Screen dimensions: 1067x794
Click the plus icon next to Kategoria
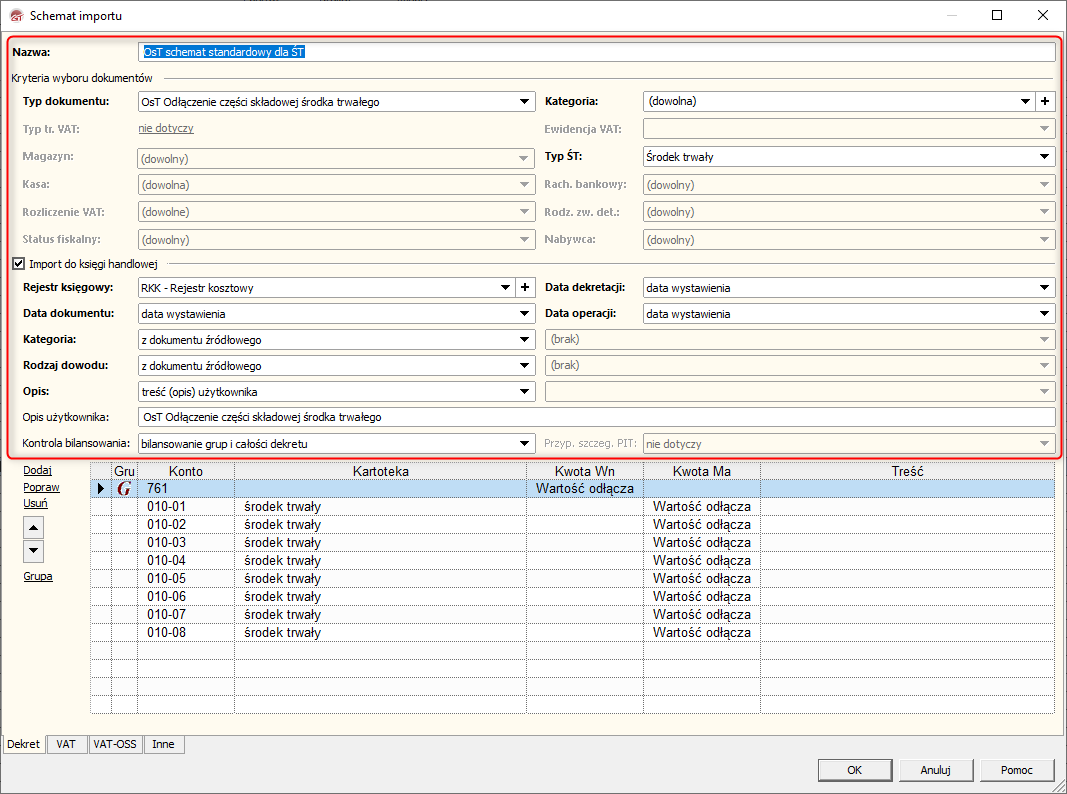[1045, 101]
